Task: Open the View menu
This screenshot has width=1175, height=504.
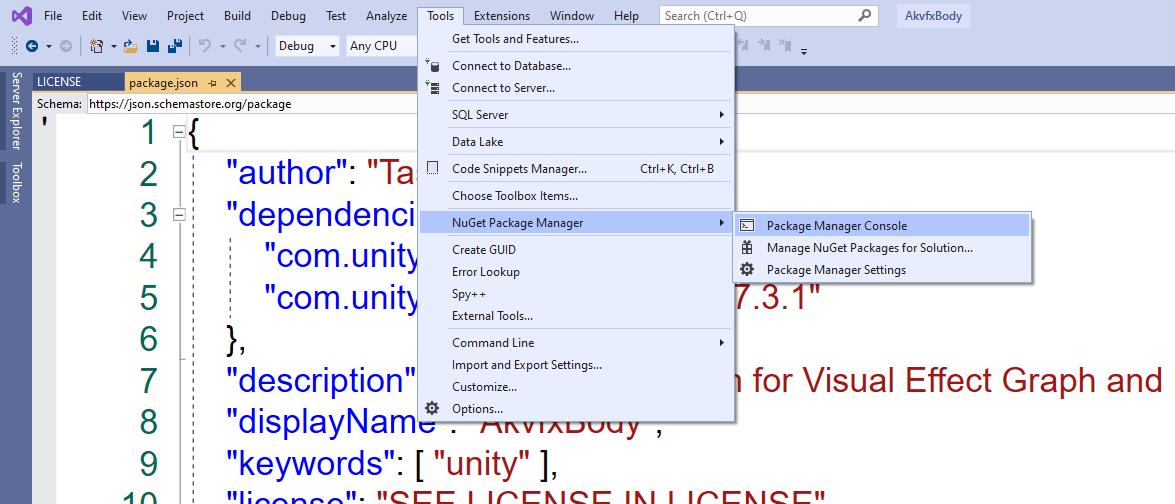Action: [x=134, y=15]
